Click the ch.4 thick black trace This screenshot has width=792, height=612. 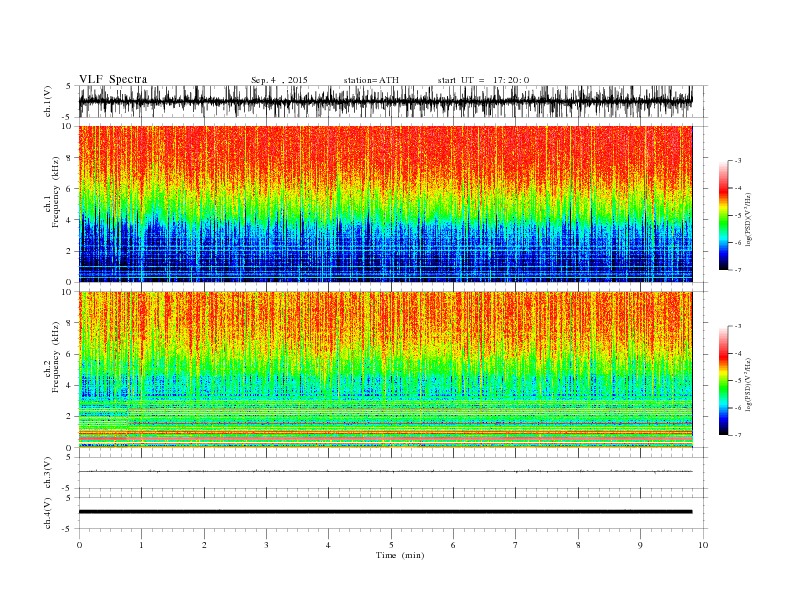click(386, 512)
